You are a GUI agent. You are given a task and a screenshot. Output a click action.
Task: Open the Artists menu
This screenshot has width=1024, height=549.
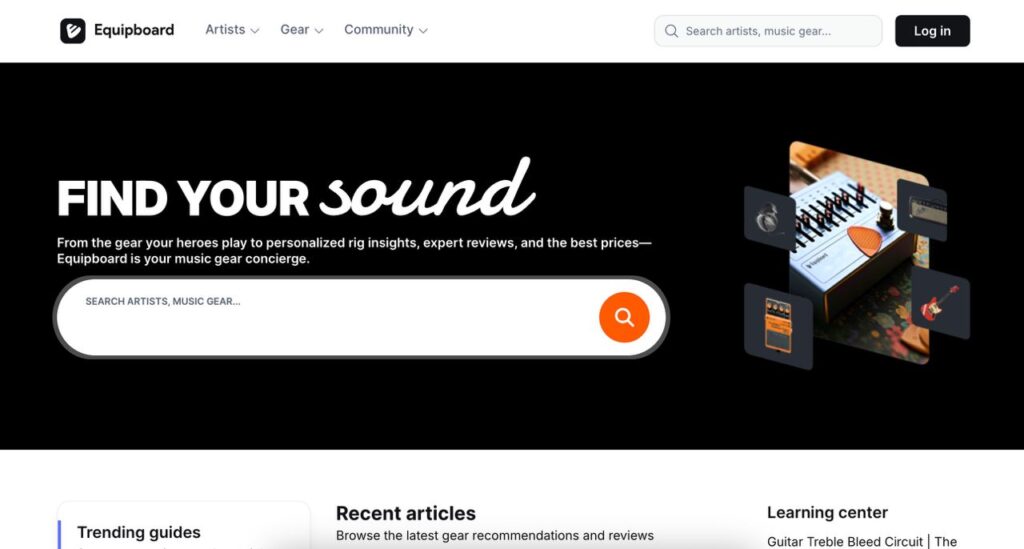[x=232, y=30]
